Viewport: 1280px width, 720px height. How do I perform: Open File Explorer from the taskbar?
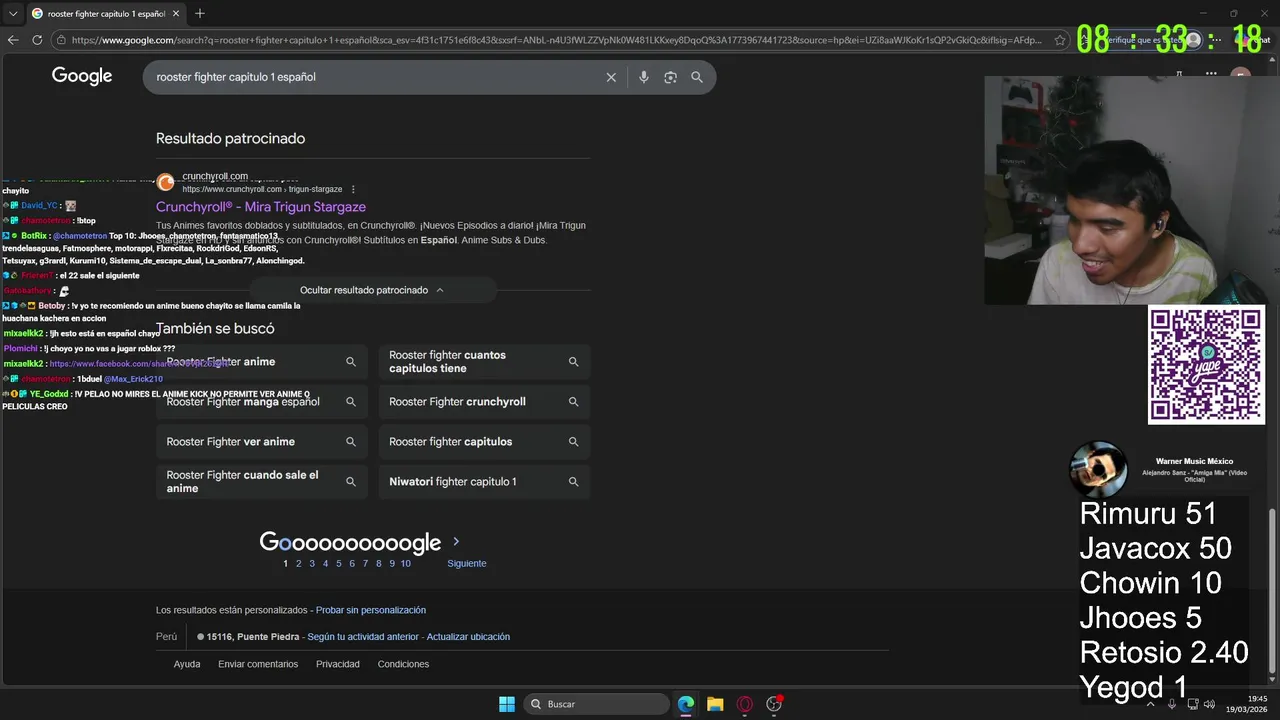(715, 704)
